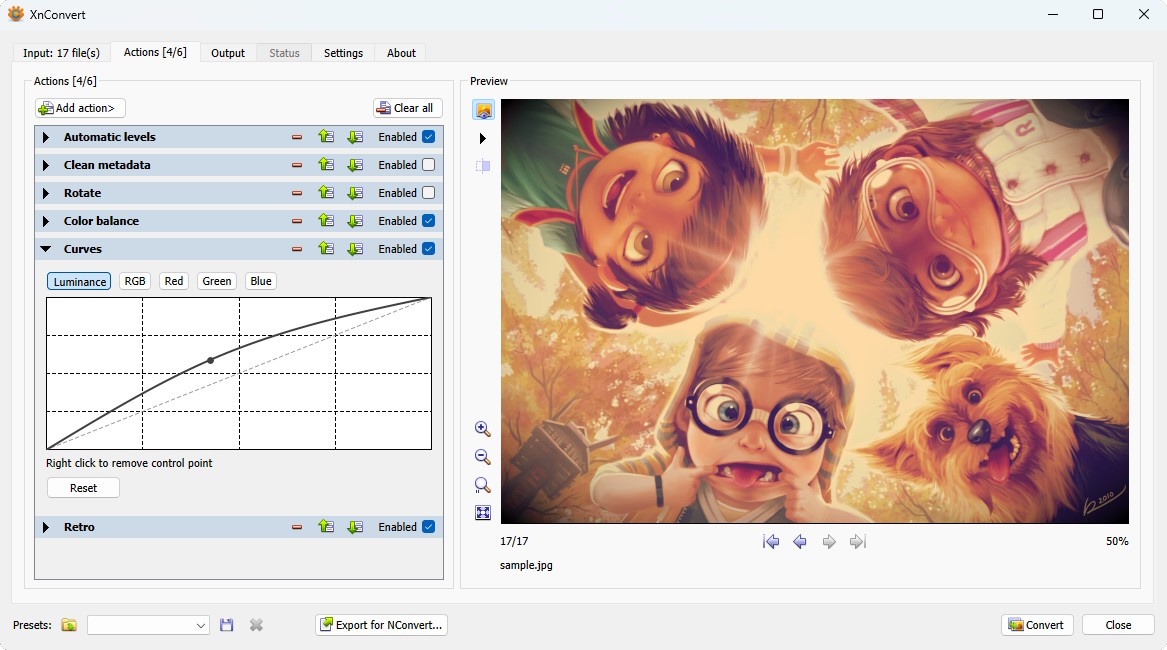Viewport: 1167px width, 650px height.
Task: Move Automatic levels action up
Action: (326, 136)
